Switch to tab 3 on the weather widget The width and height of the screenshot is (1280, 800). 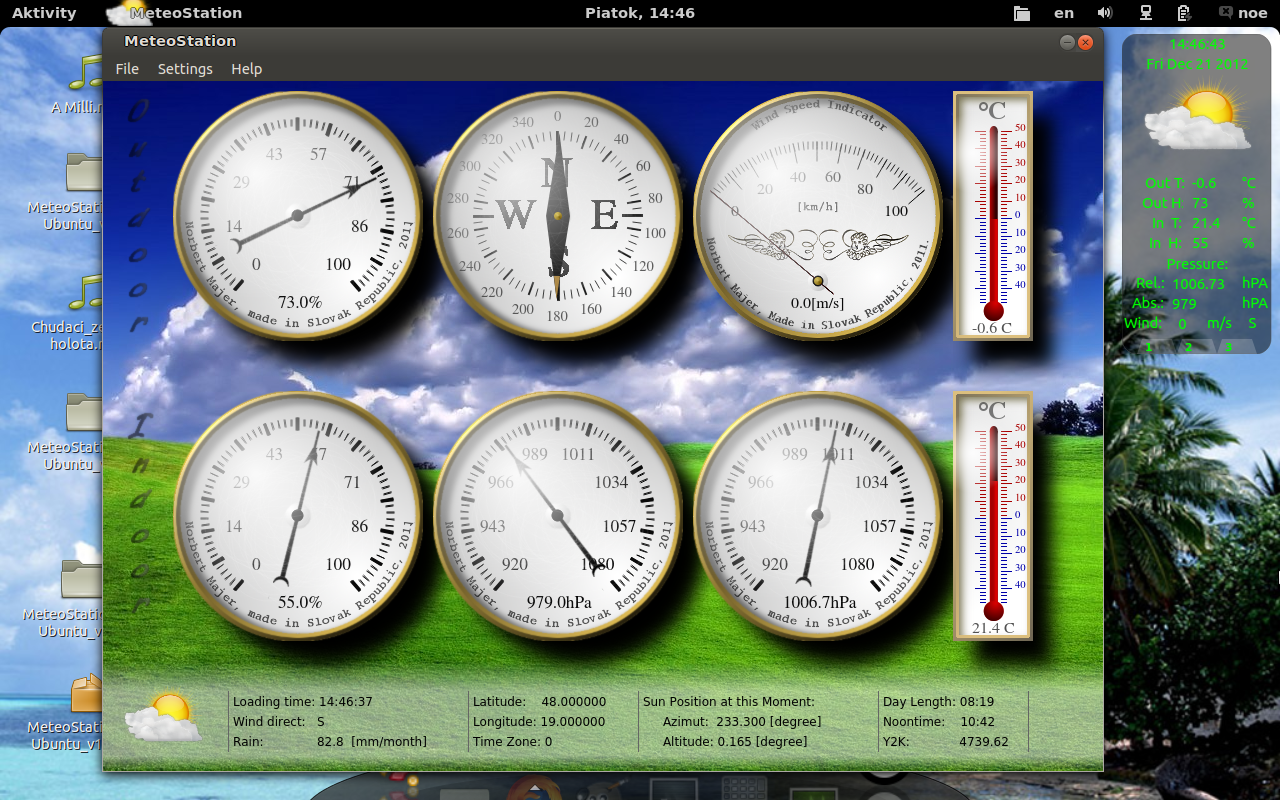1227,346
